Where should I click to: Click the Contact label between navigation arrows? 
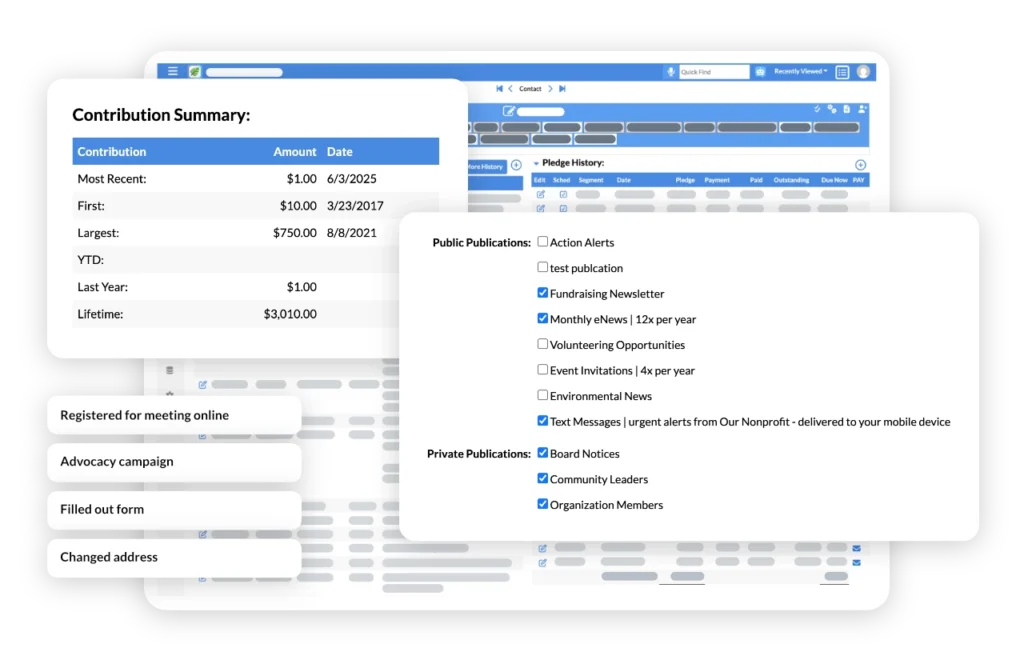point(530,89)
